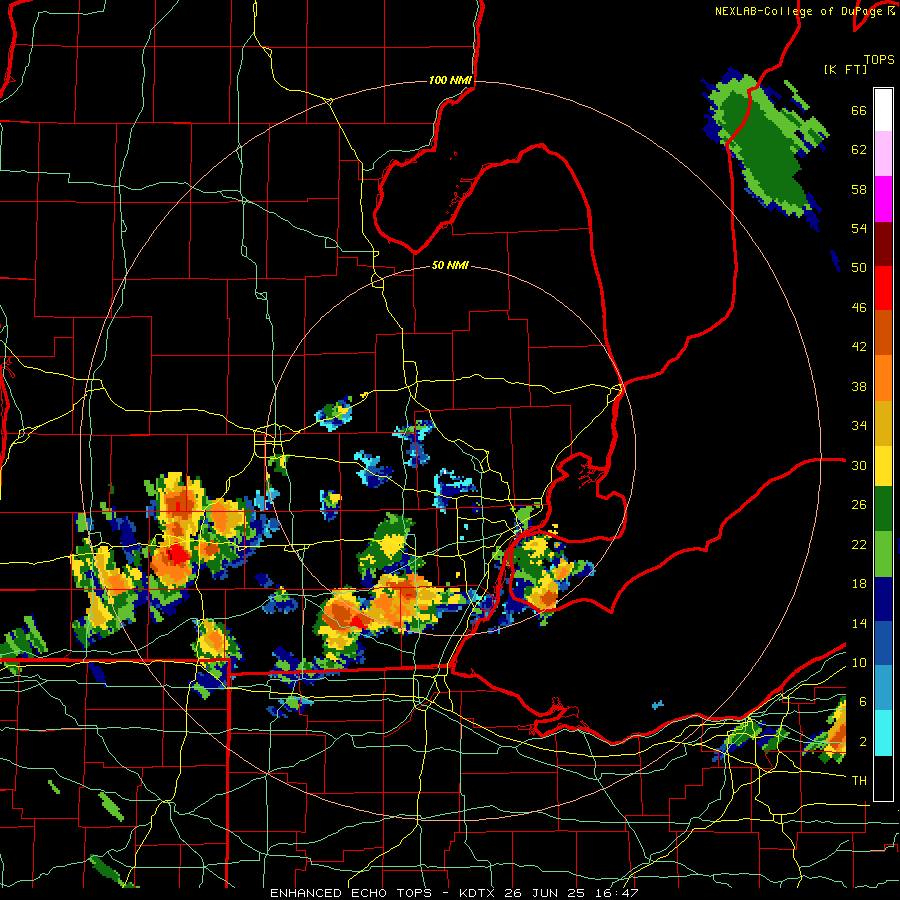Image resolution: width=900 pixels, height=900 pixels.
Task: Click the 6 value on the tops scale
Action: (x=863, y=701)
